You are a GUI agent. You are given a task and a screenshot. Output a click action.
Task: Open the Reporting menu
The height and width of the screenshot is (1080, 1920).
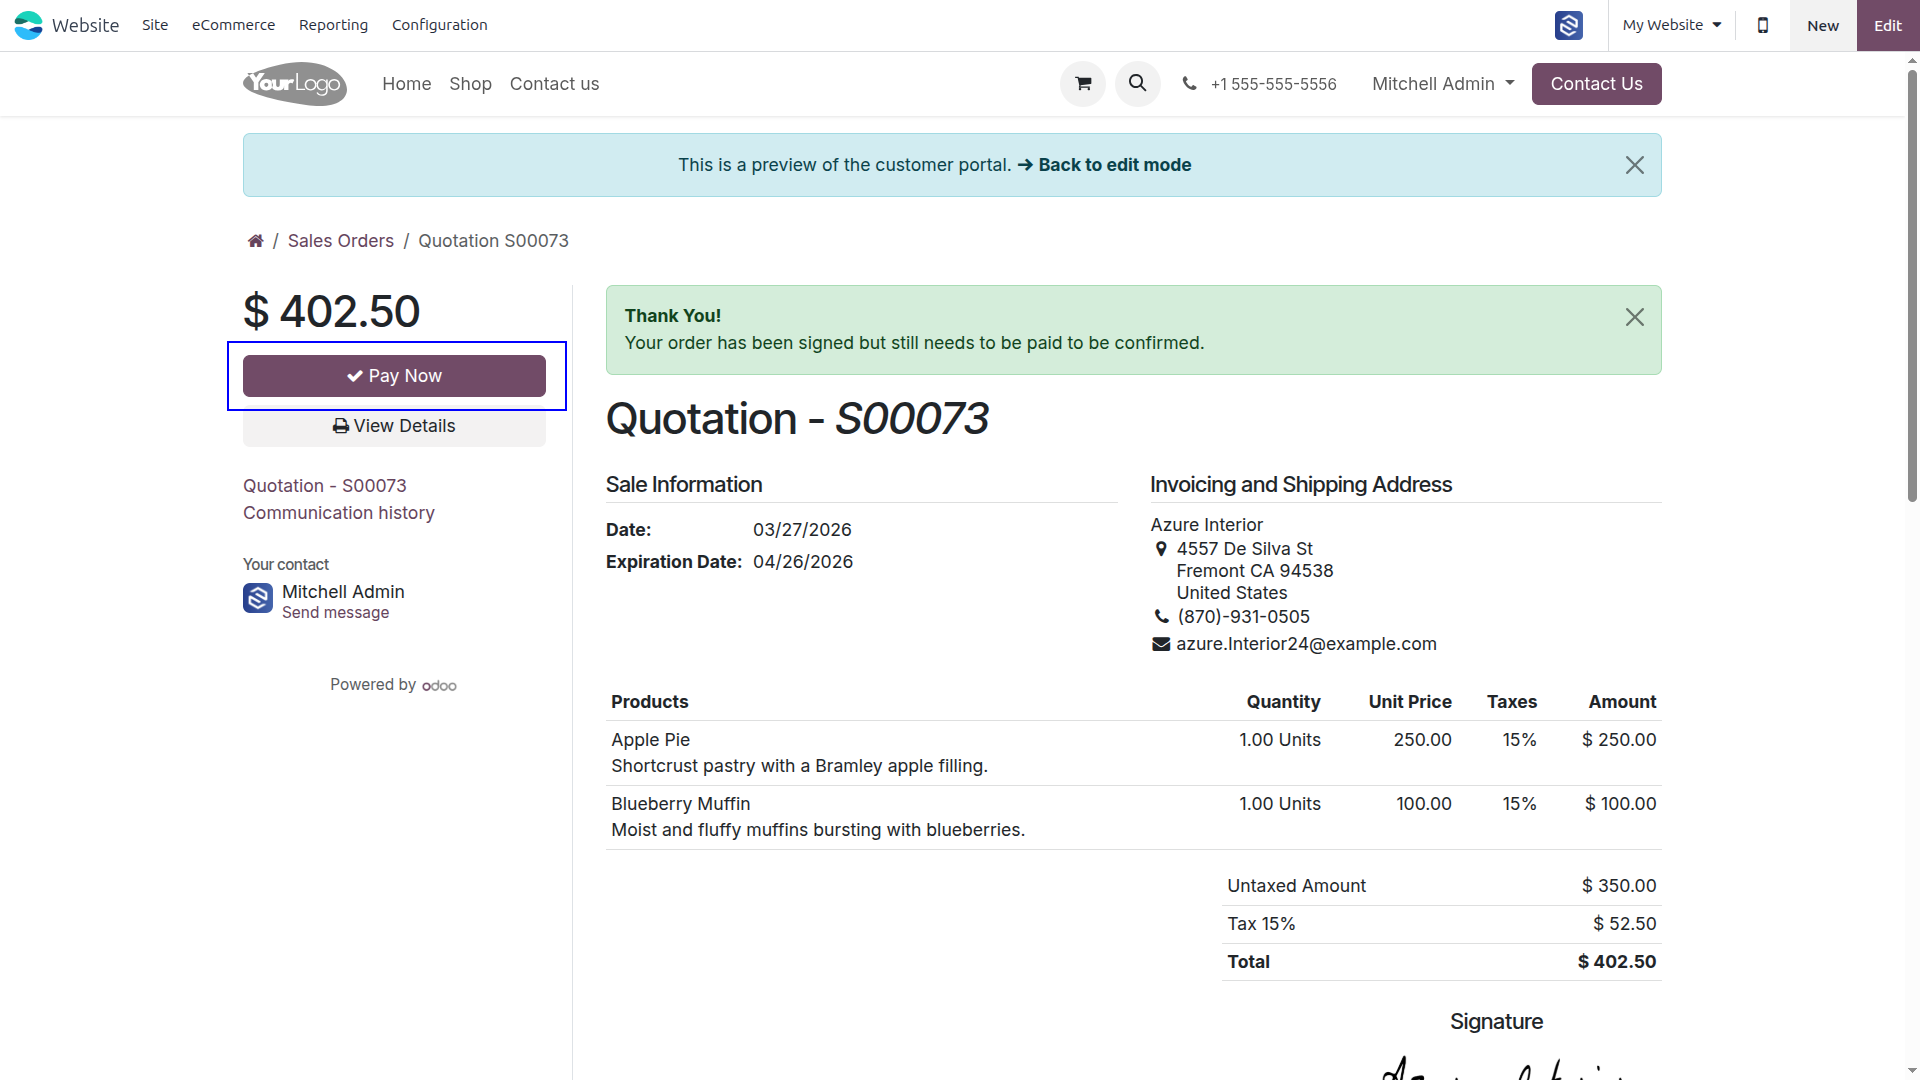point(333,25)
